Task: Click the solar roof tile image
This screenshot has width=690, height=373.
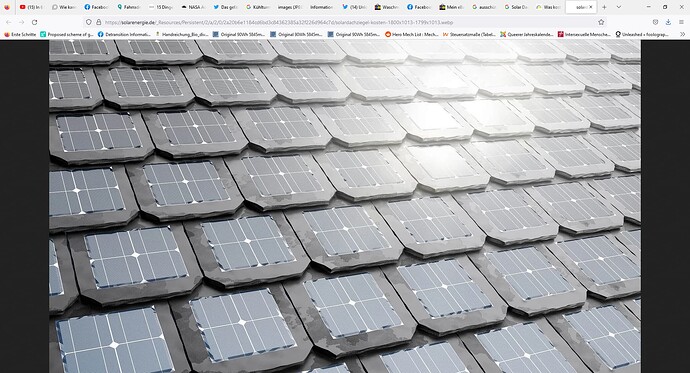Action: (x=345, y=206)
